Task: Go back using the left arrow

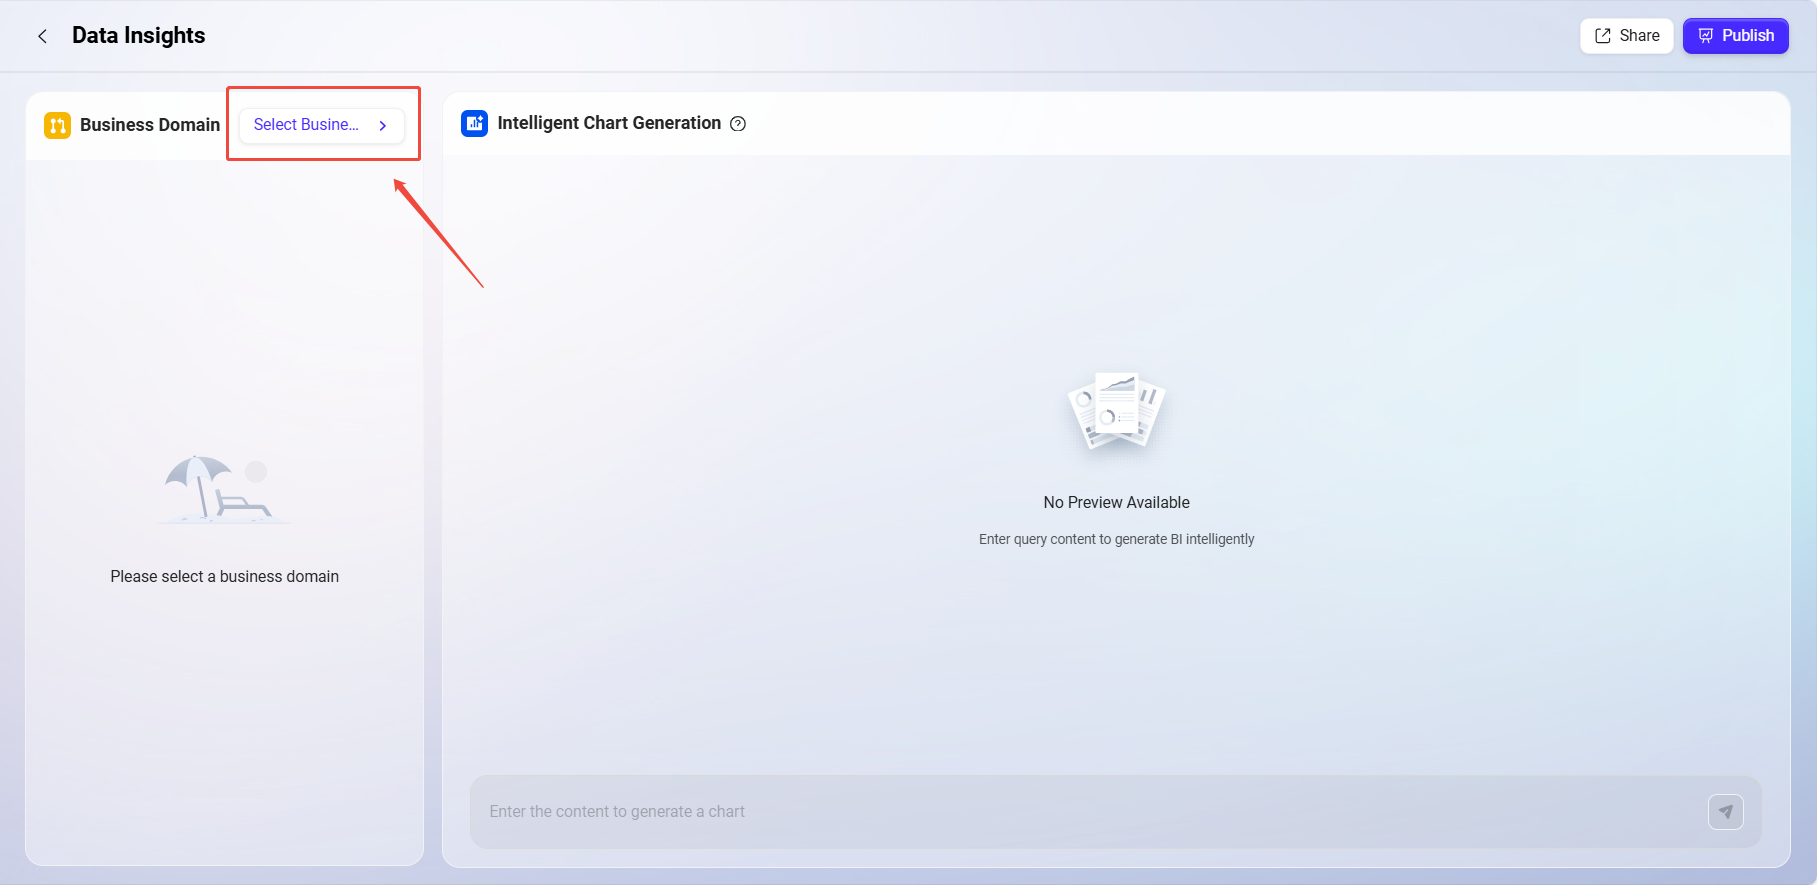Action: click(42, 36)
